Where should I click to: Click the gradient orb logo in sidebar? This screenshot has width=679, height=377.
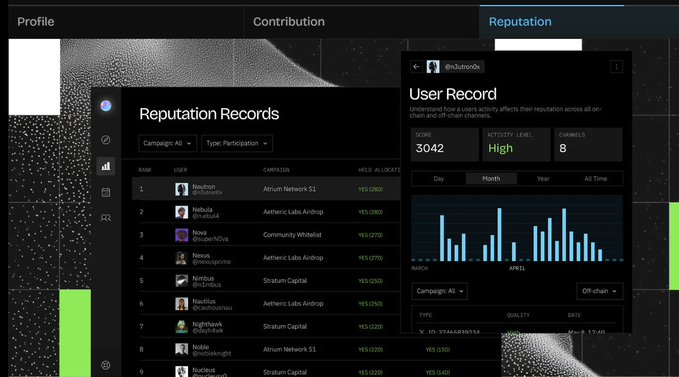[106, 106]
